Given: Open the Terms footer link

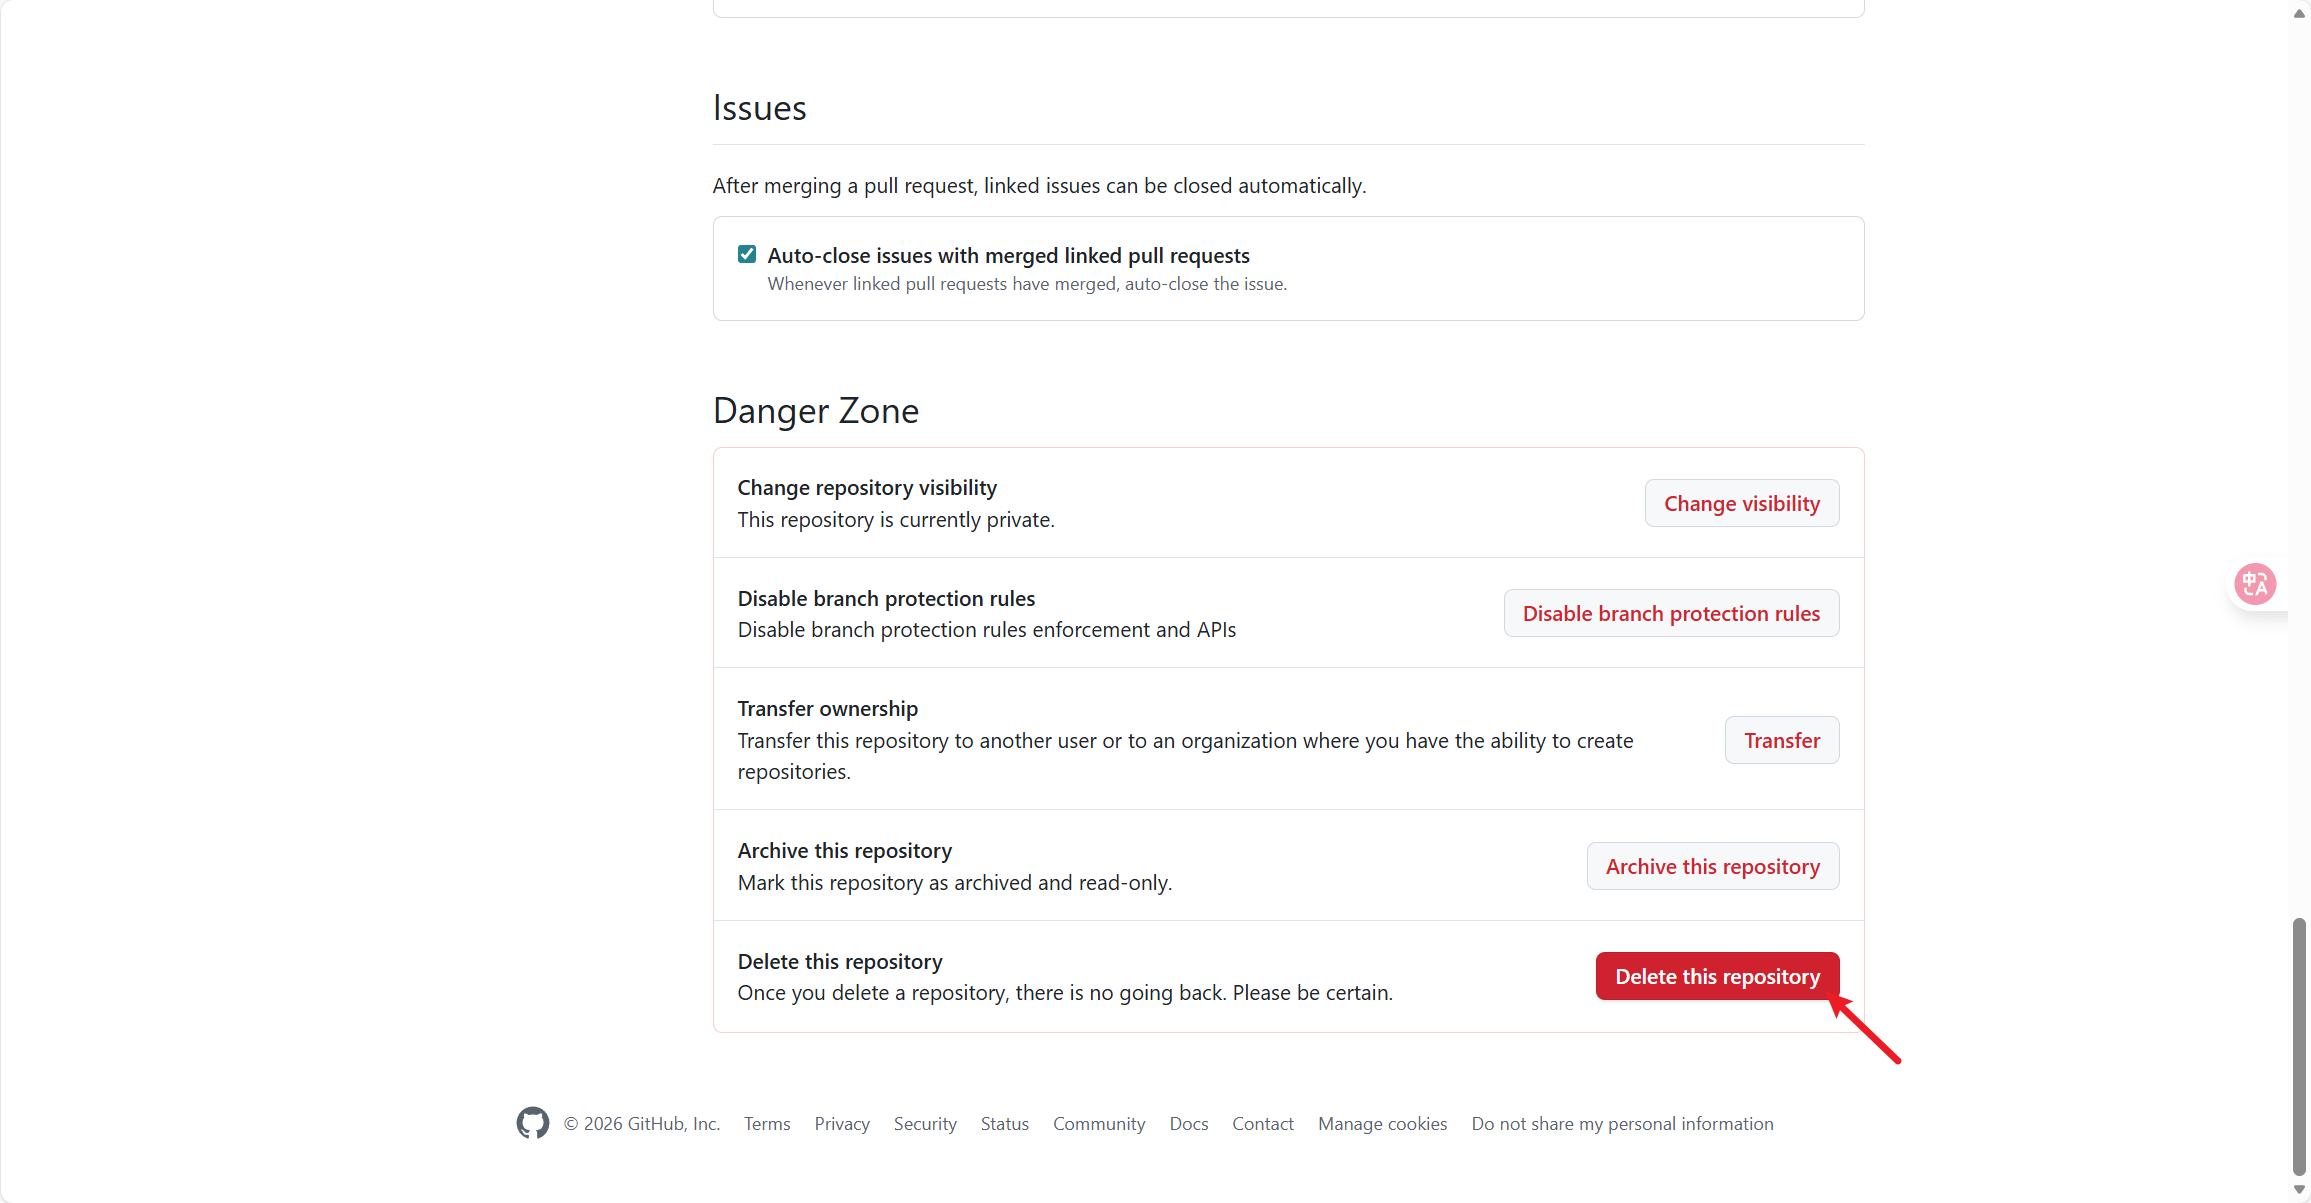Looking at the screenshot, I should (767, 1124).
